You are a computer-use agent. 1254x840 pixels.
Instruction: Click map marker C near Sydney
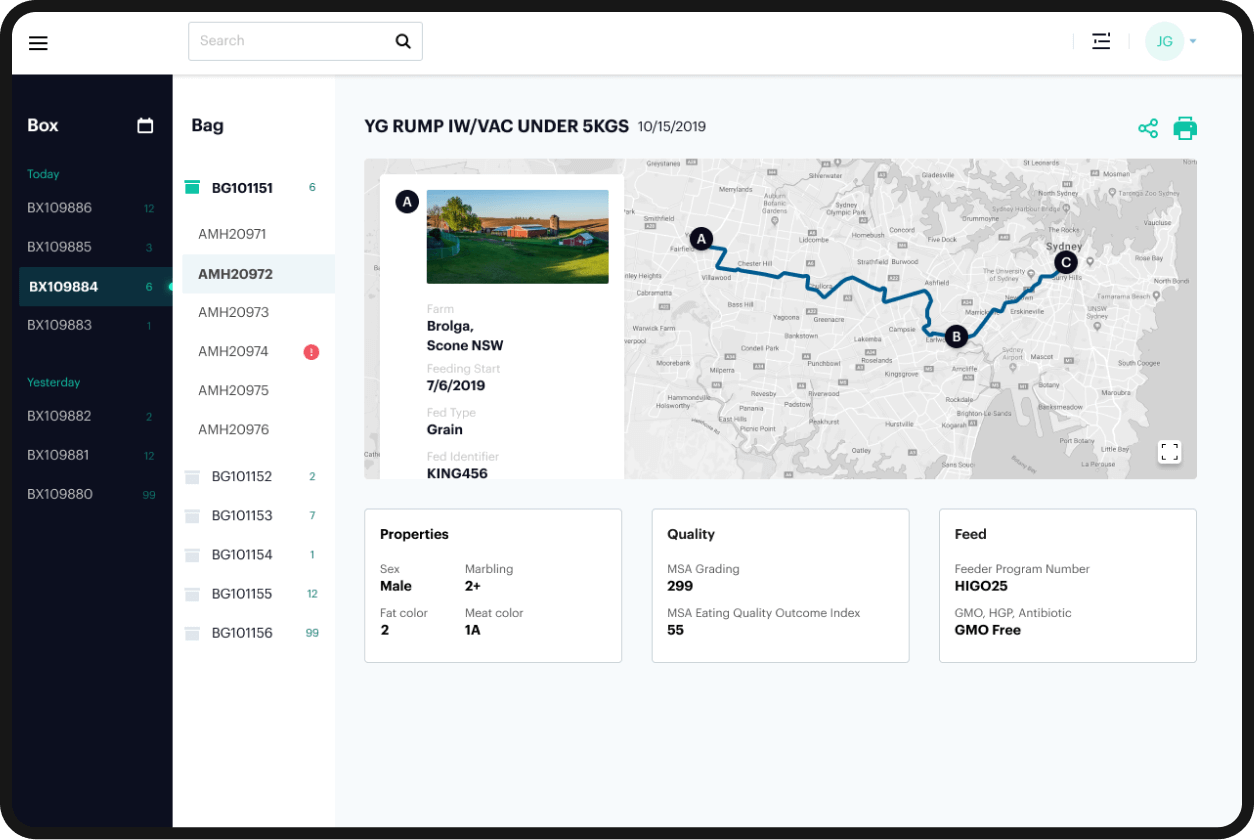tap(1064, 262)
